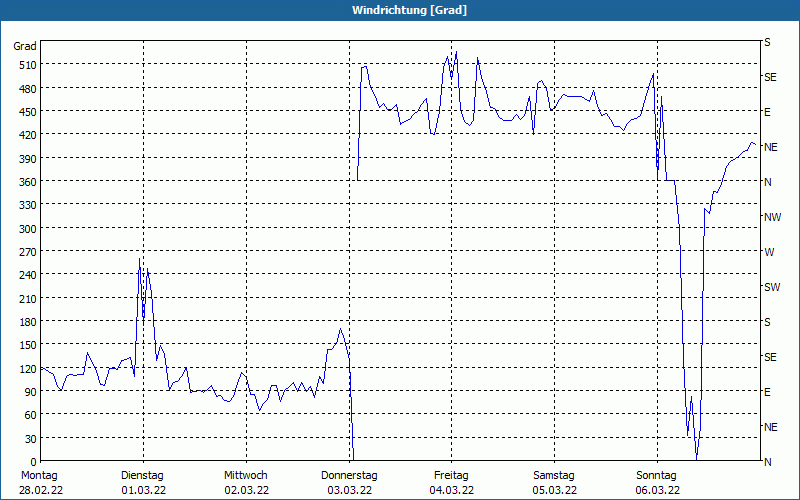Select the '120' y-axis value

(x=28, y=369)
